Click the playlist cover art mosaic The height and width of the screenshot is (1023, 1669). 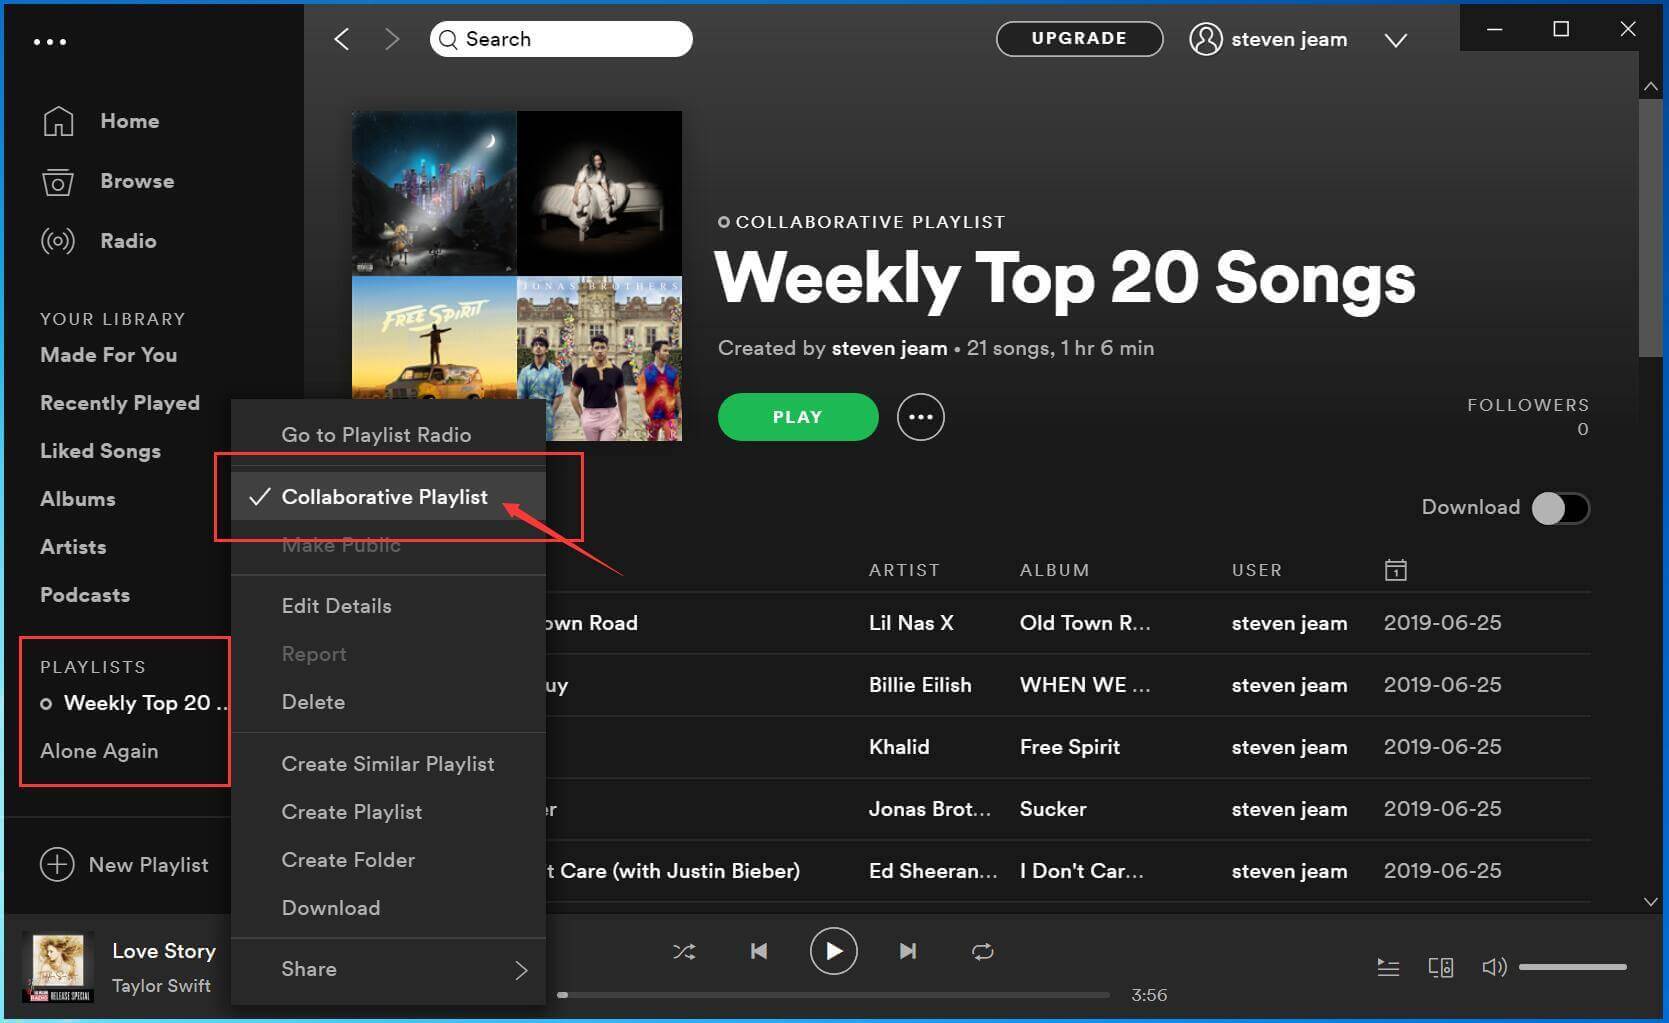coord(517,276)
